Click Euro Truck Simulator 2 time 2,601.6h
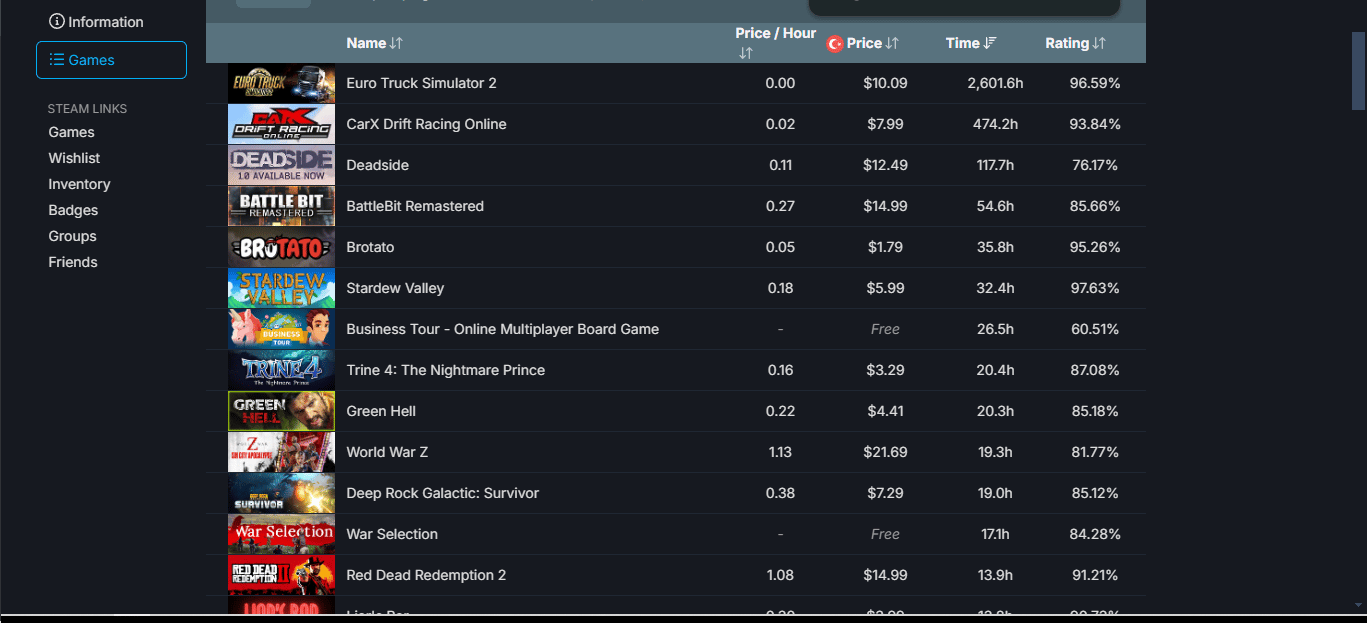 [995, 83]
